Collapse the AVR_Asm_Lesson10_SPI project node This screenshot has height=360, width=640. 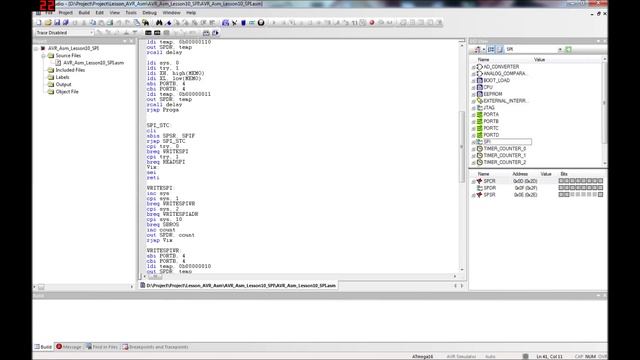pyautogui.click(x=36, y=49)
